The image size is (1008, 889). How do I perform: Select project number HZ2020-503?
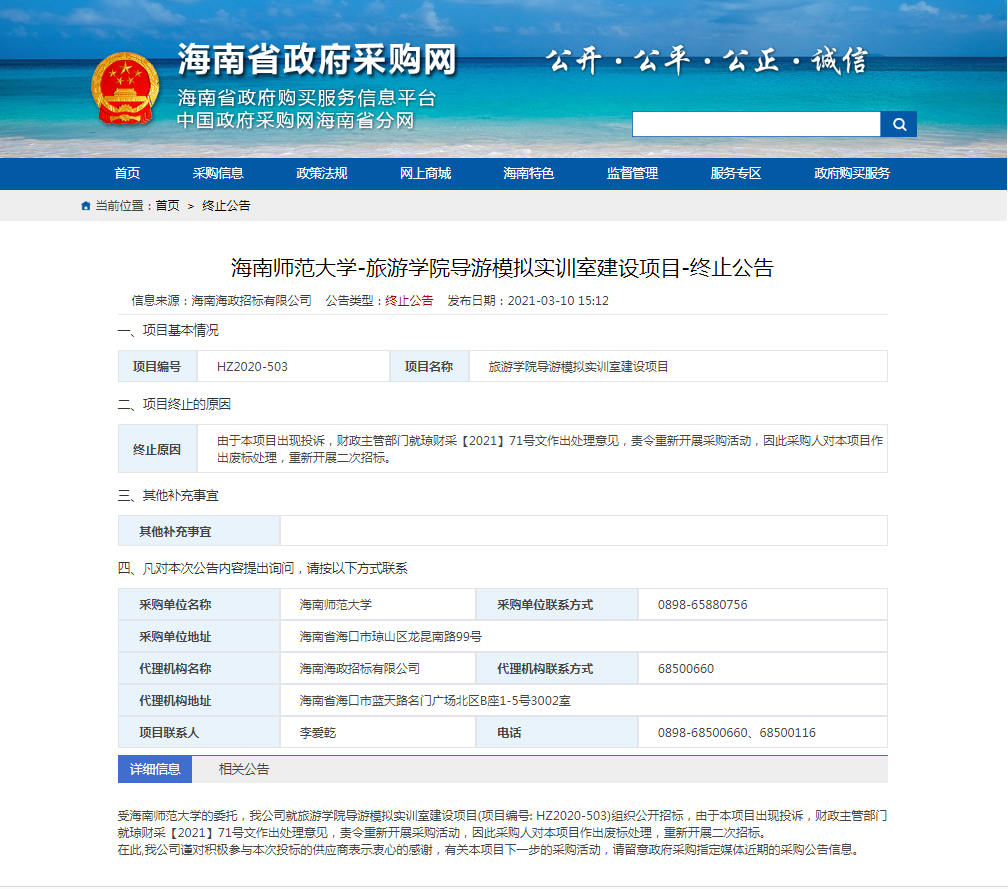point(252,367)
